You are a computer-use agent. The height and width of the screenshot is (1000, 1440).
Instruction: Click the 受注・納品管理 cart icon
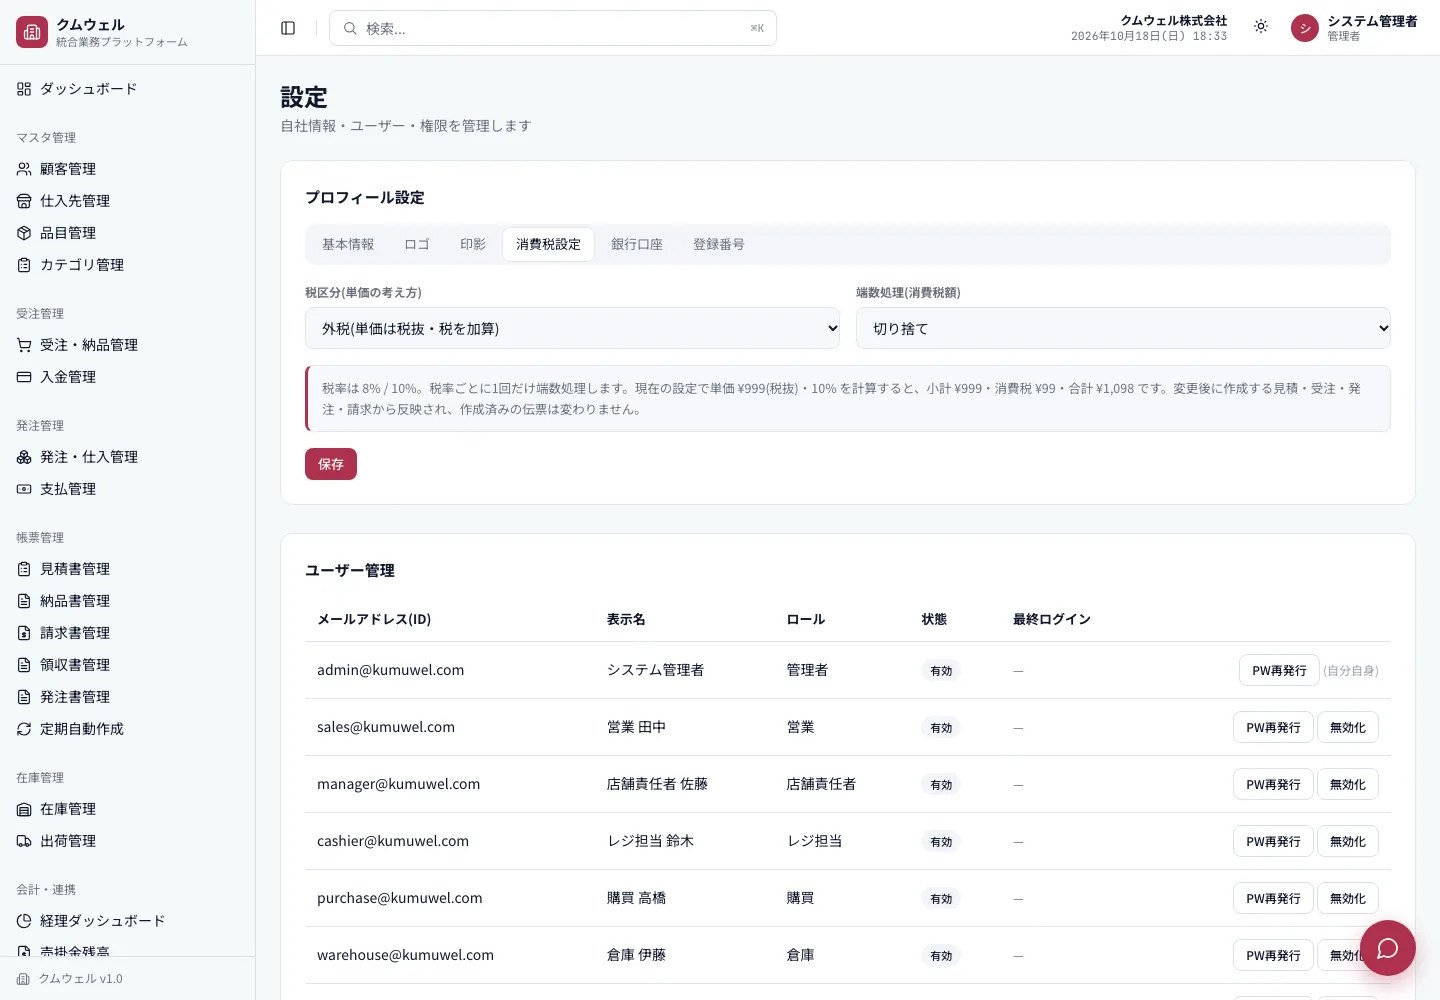[x=24, y=345]
